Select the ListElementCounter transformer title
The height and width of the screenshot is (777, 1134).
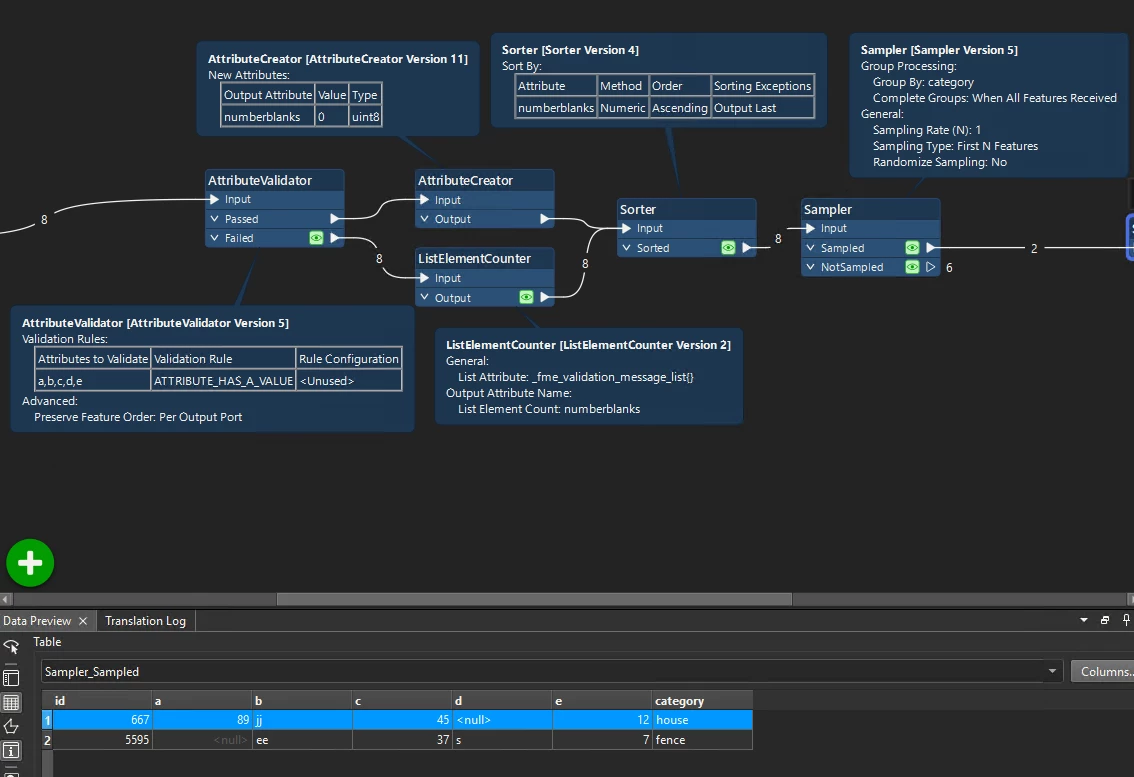474,258
